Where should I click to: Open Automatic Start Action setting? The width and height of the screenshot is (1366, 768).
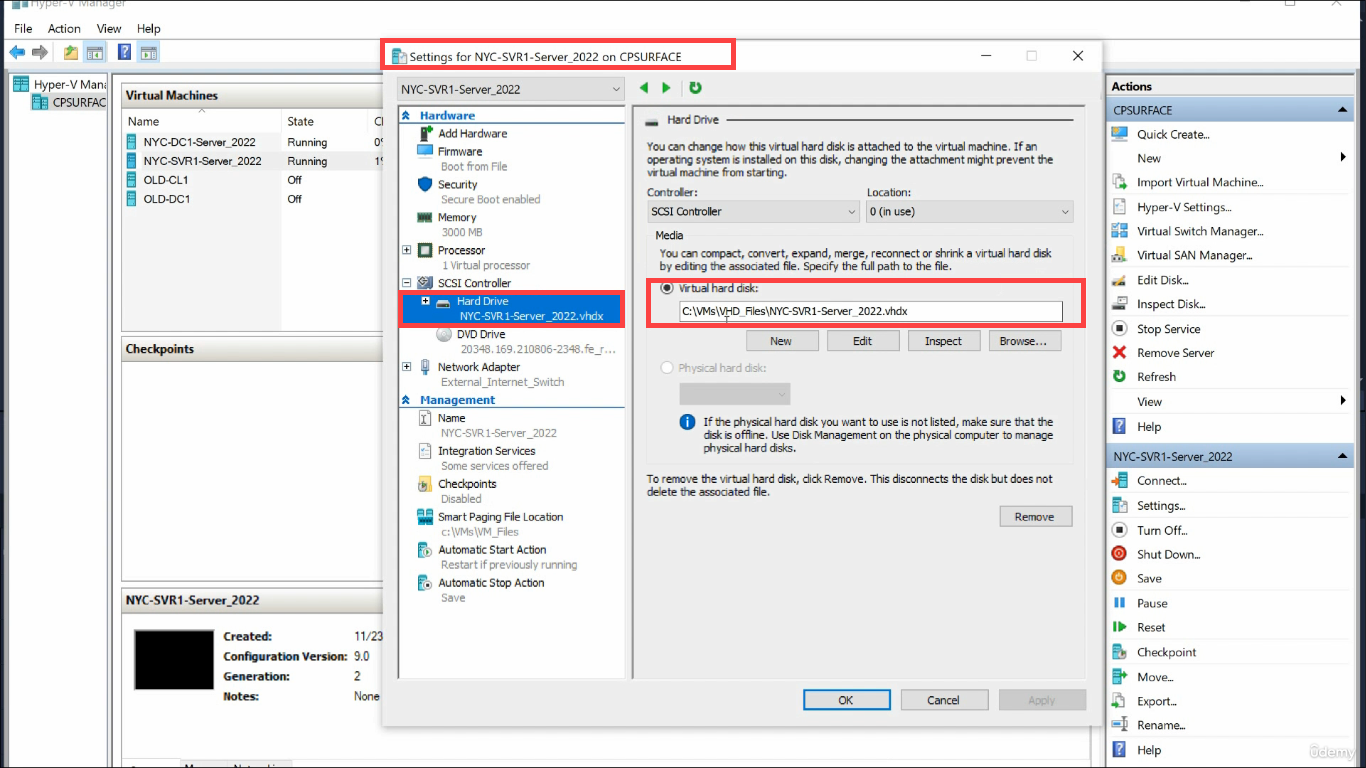pos(492,550)
